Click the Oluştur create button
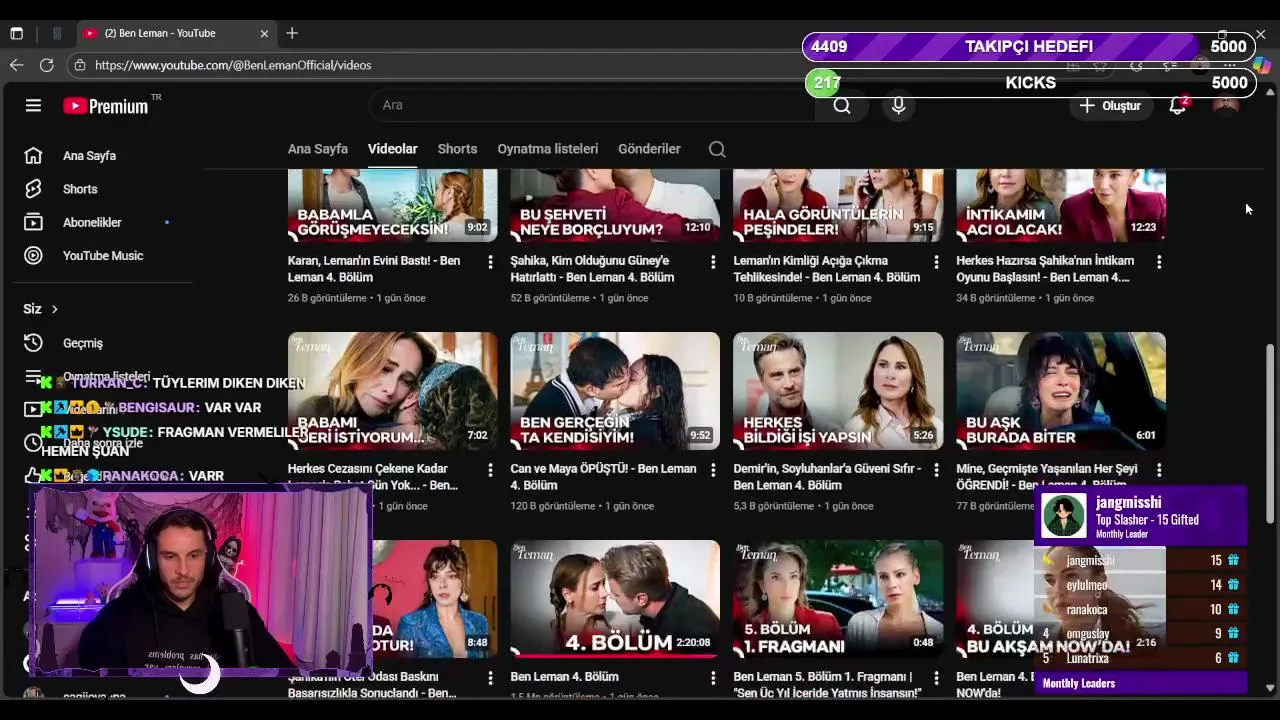1280x720 pixels. [x=1110, y=105]
